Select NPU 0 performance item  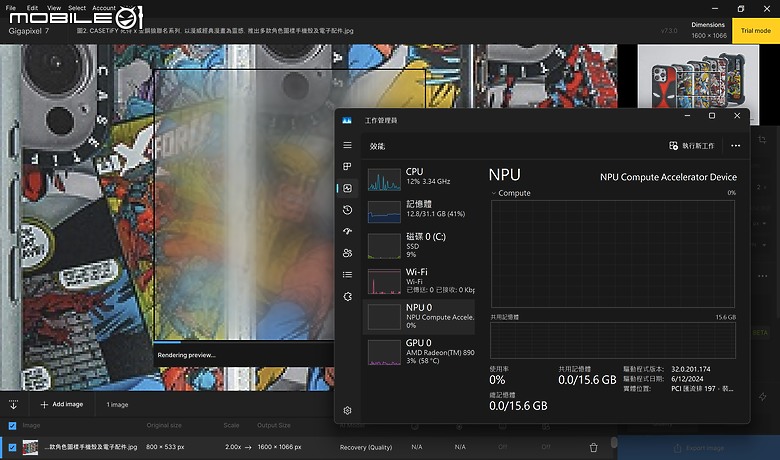click(x=419, y=316)
